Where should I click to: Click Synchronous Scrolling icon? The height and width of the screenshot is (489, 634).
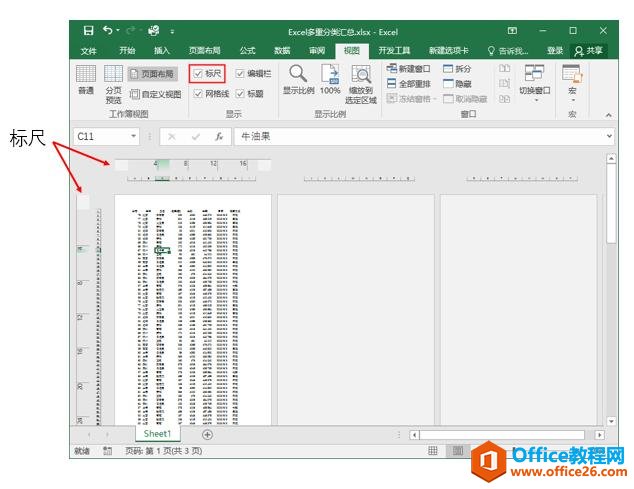click(504, 83)
